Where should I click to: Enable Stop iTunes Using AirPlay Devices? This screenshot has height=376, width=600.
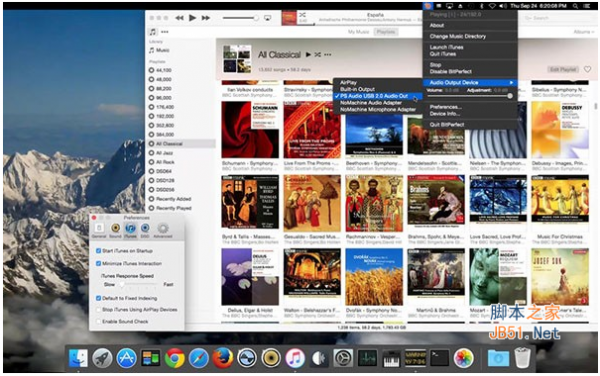(98, 309)
